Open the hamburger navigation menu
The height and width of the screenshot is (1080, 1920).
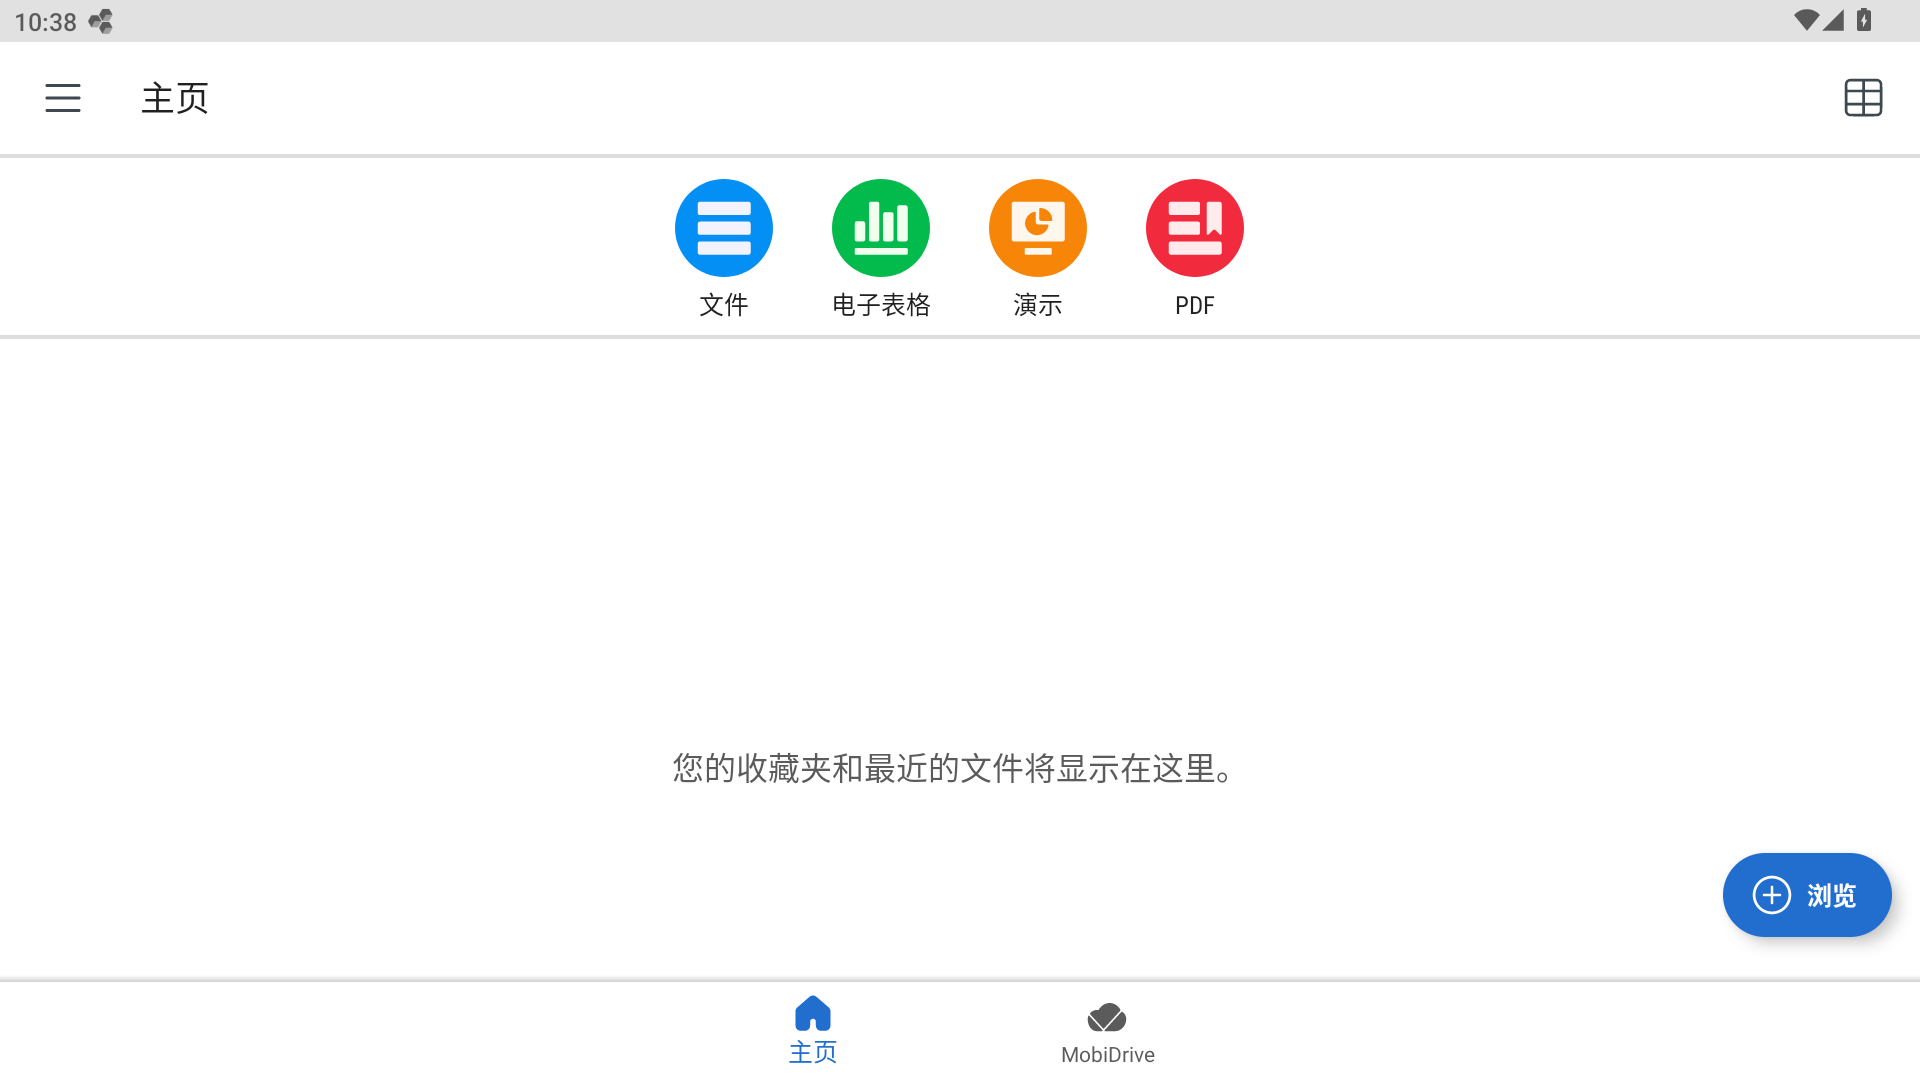coord(62,98)
